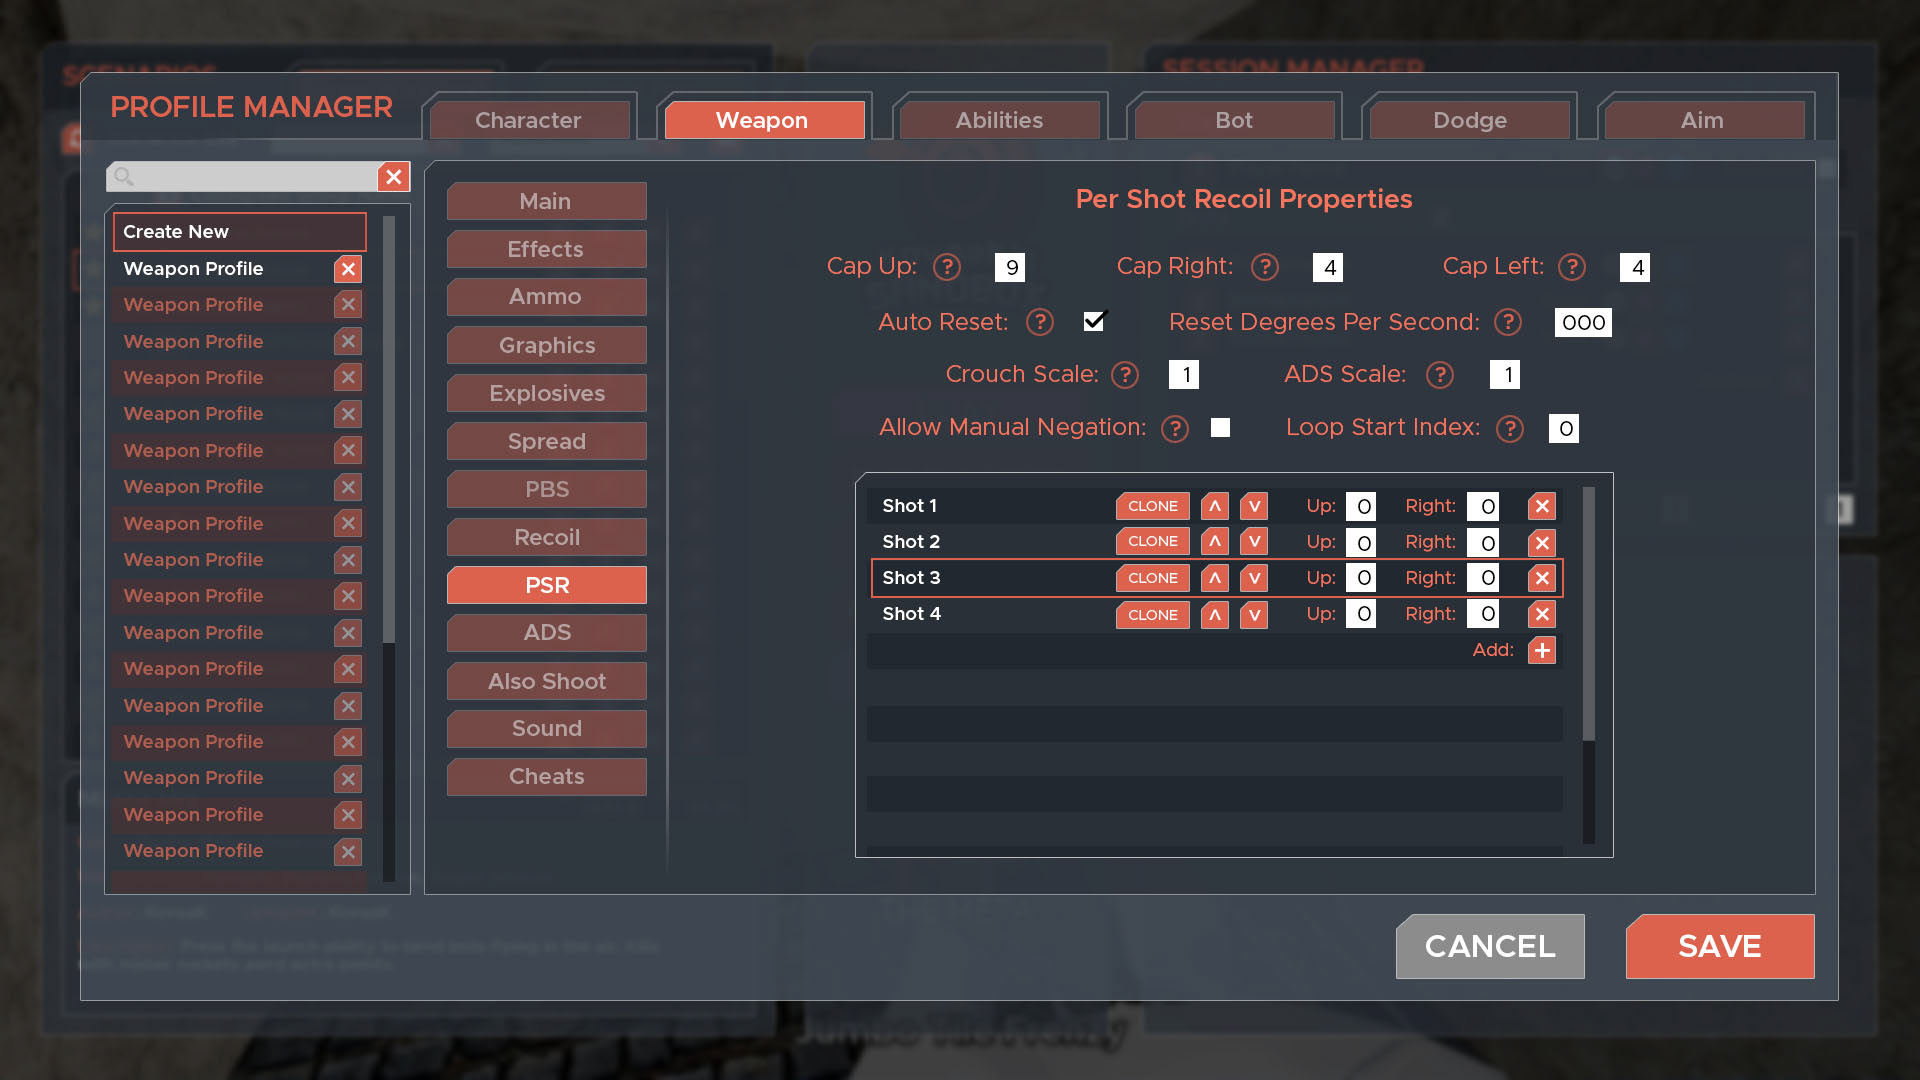Expand the PBS settings panel
The width and height of the screenshot is (1920, 1080).
coord(546,488)
